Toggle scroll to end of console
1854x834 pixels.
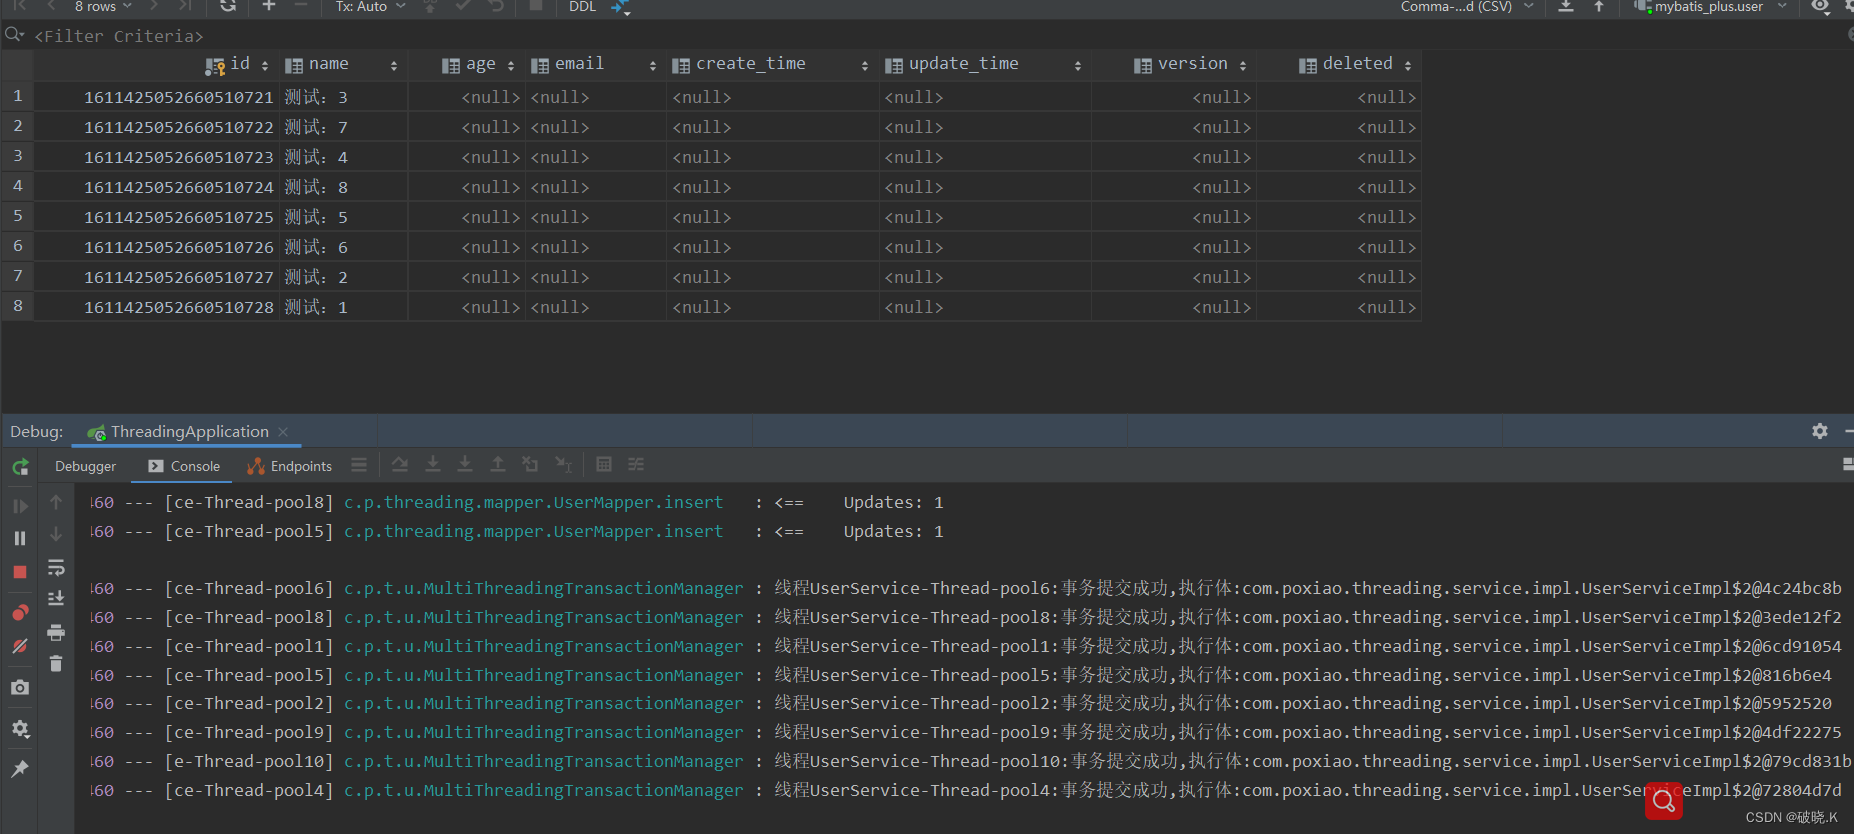point(56,598)
